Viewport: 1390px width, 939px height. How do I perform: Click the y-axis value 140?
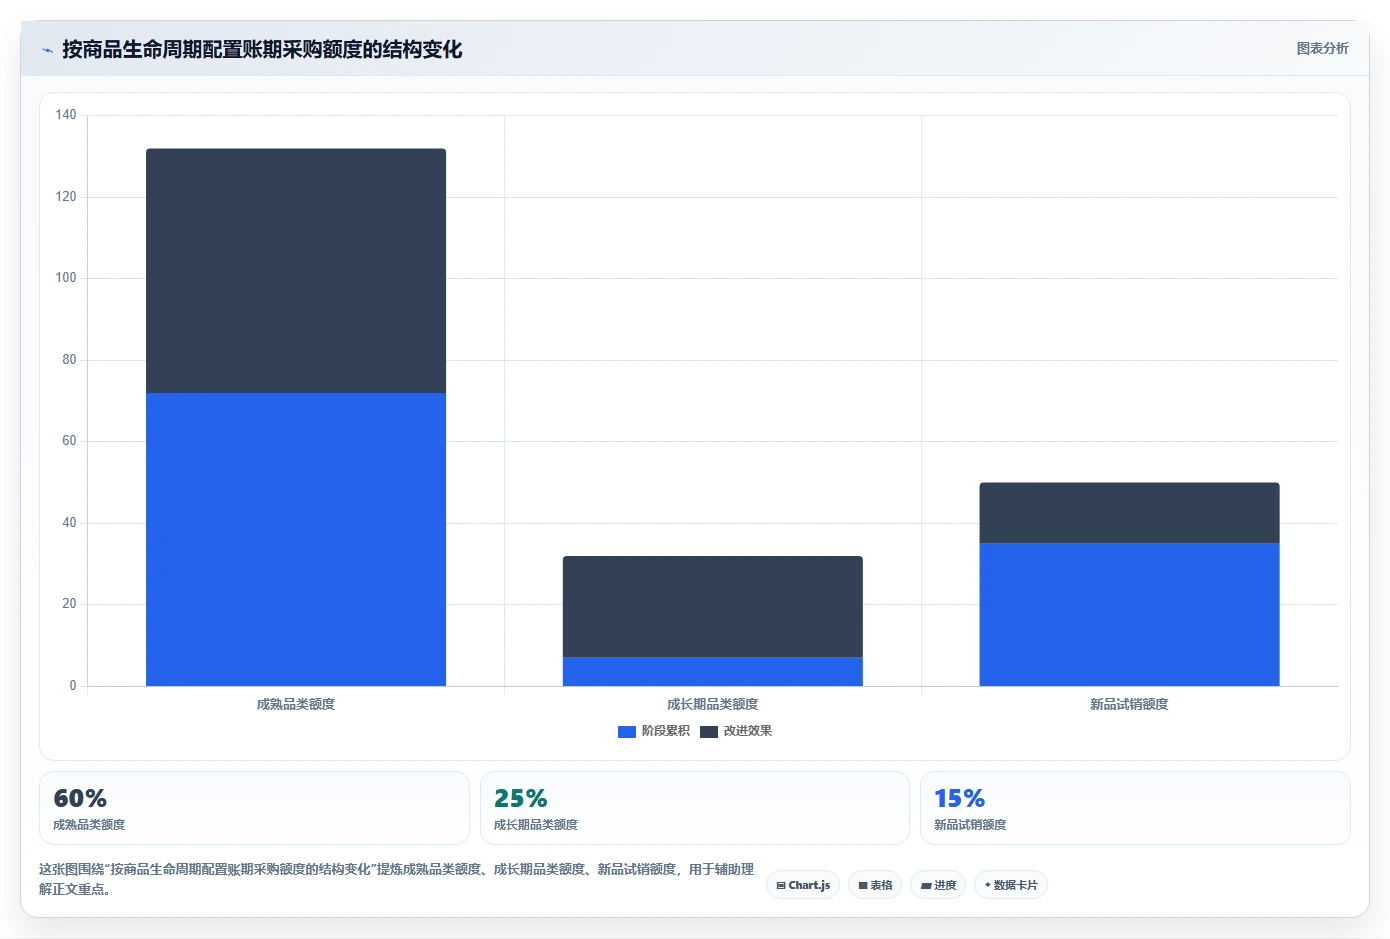66,115
